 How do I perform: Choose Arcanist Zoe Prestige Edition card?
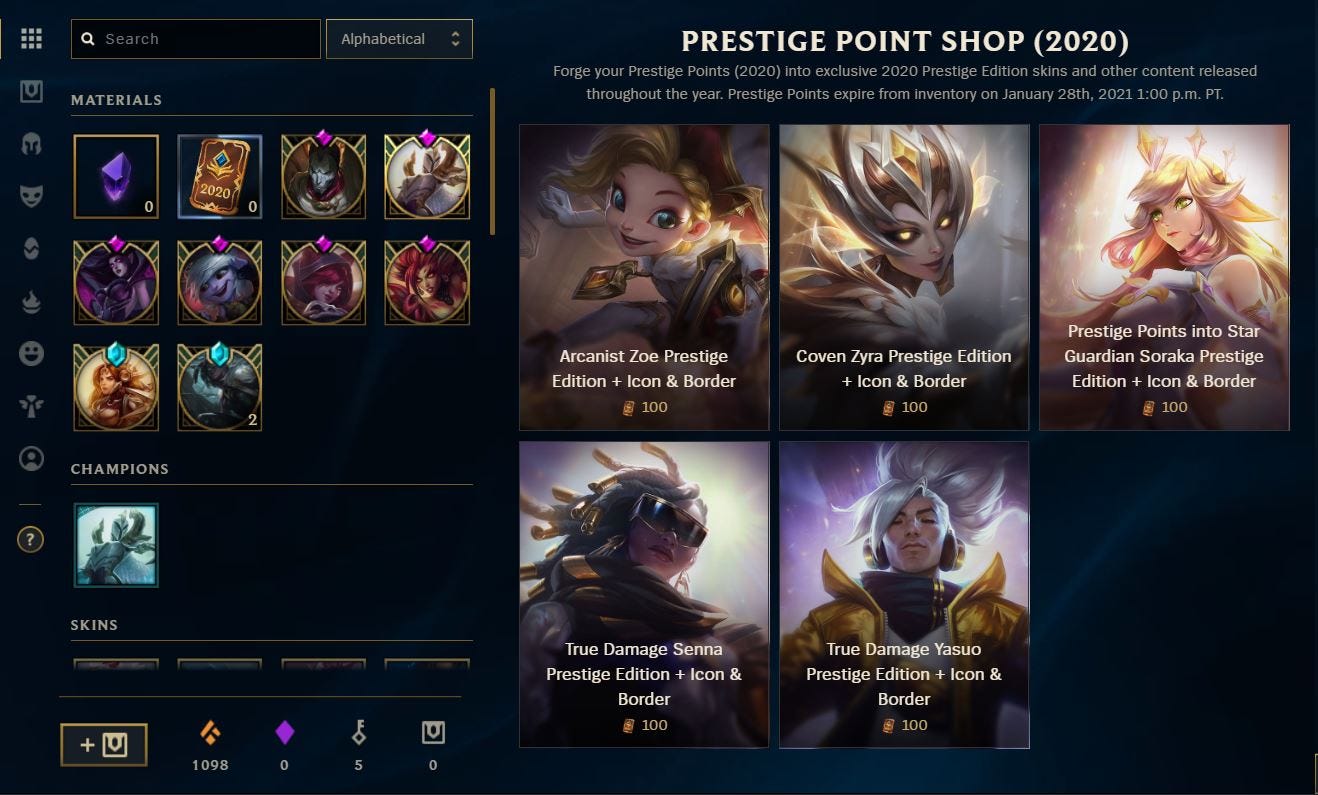point(644,278)
